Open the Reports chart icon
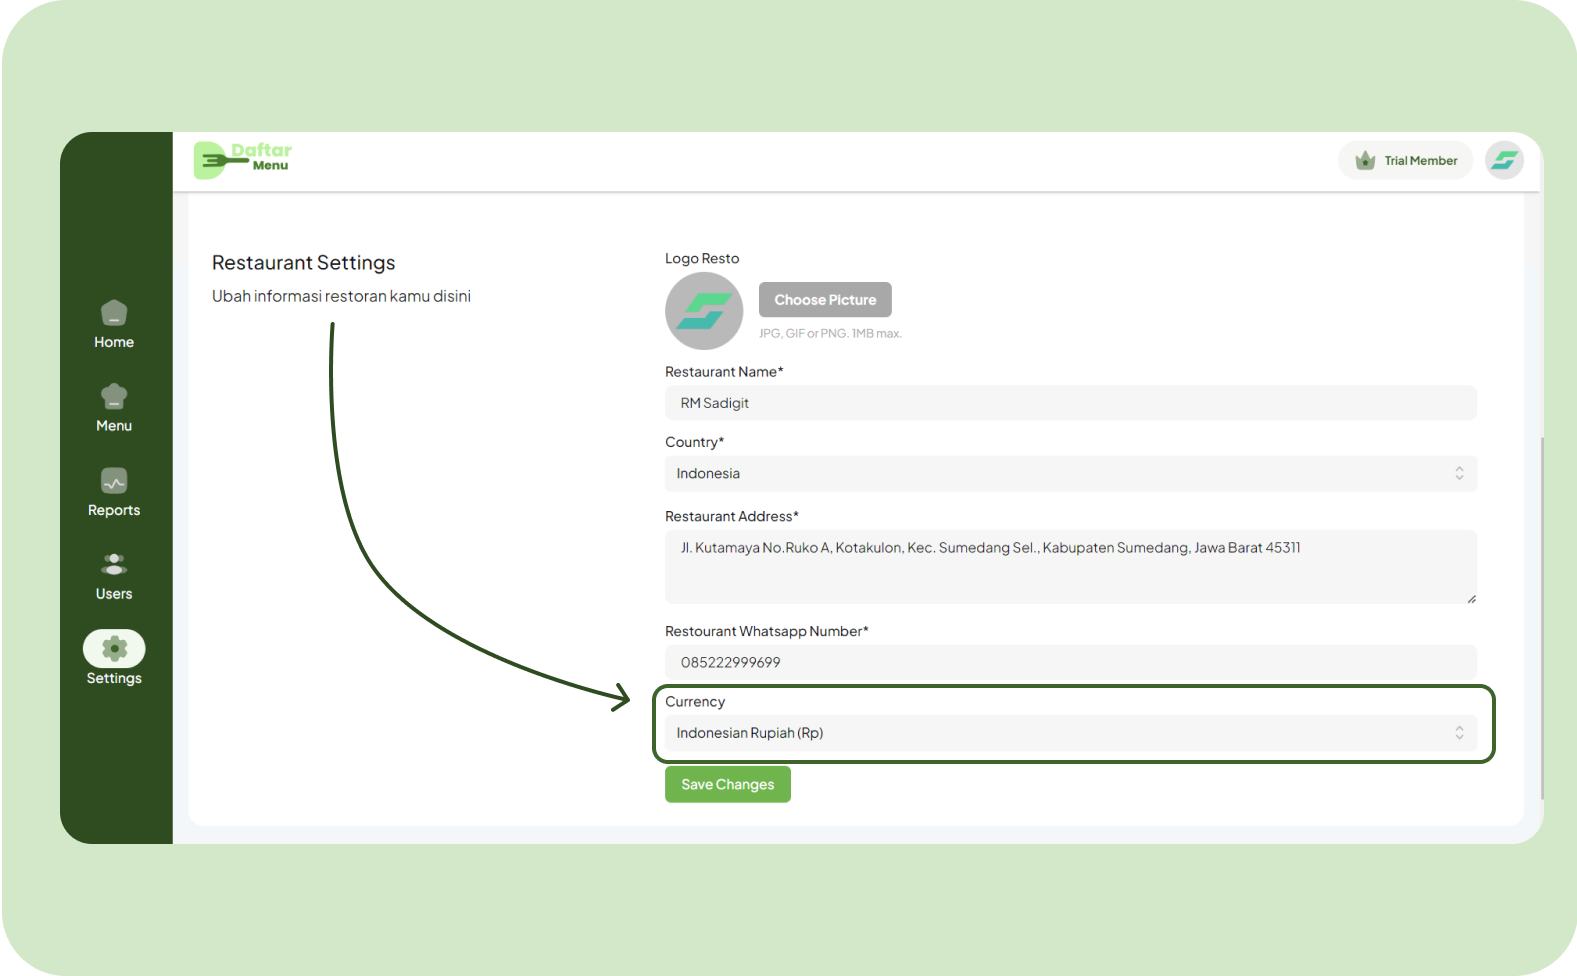 (114, 481)
